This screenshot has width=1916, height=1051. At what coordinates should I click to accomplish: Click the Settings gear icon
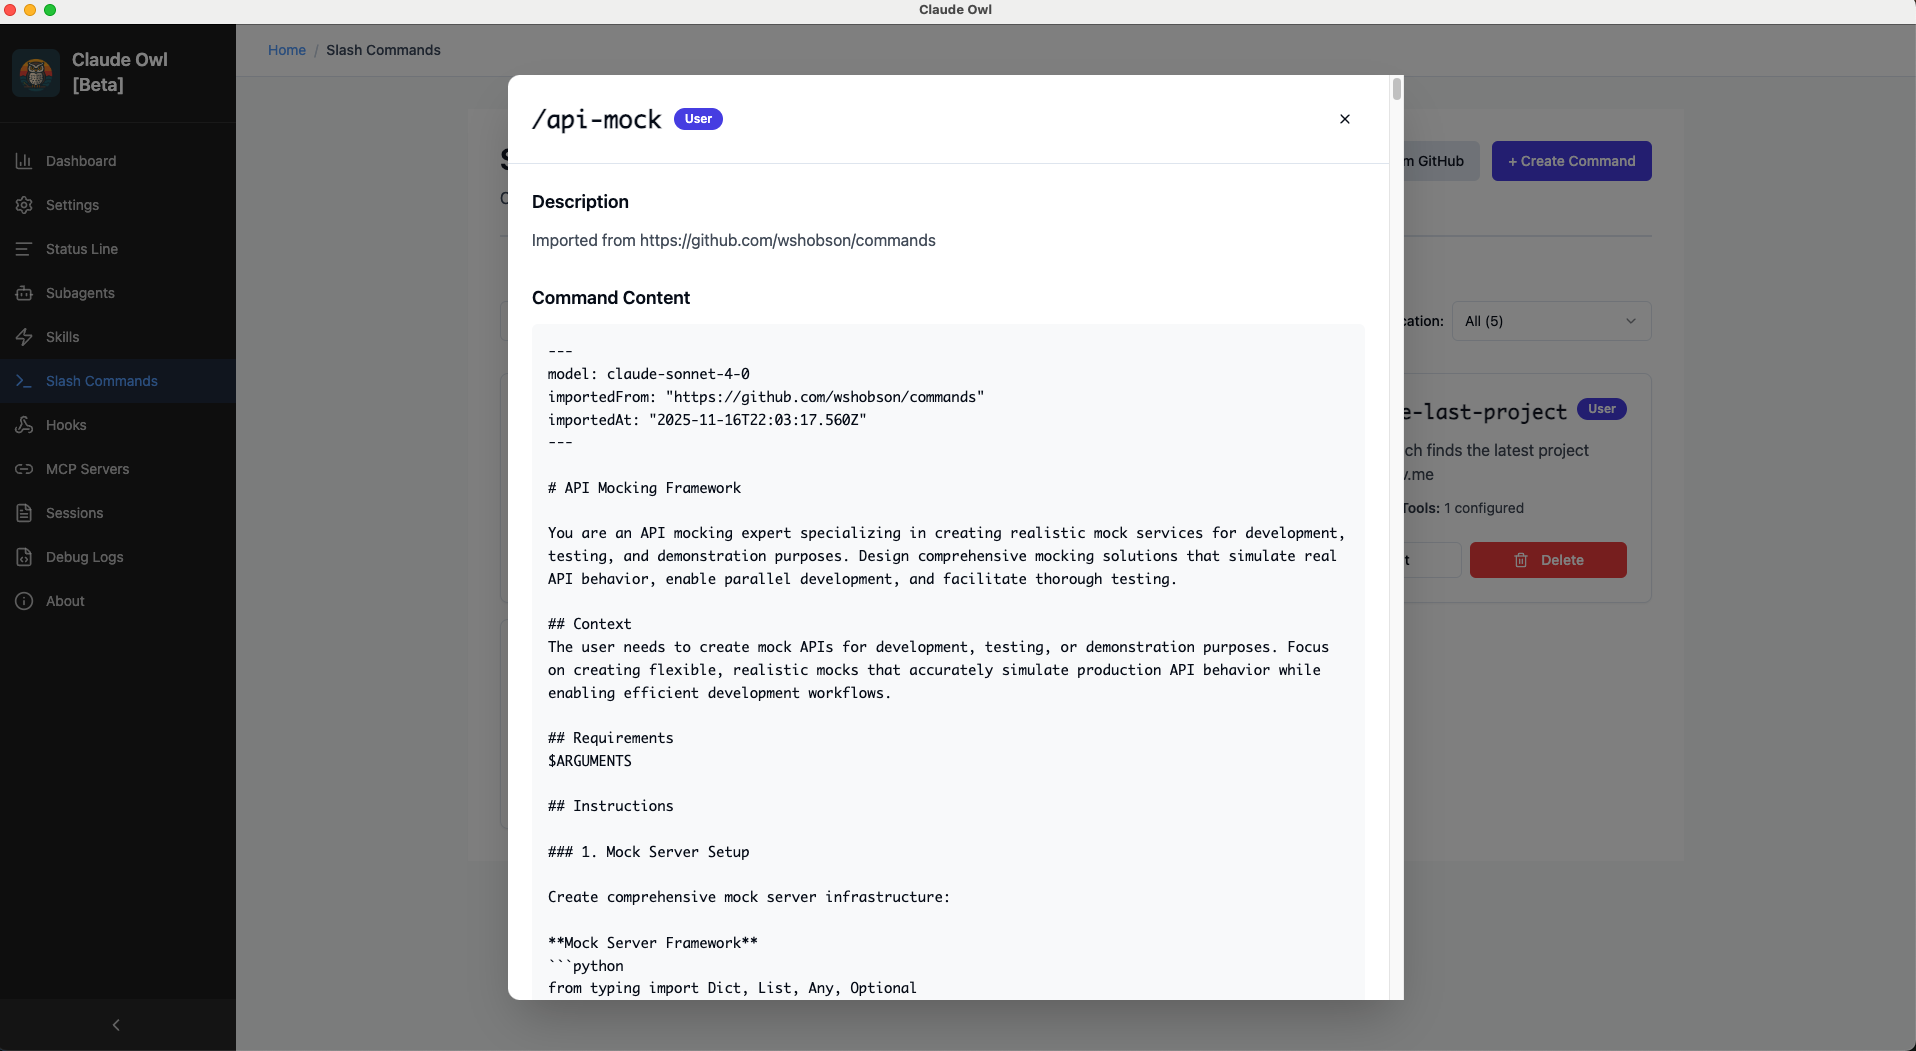tap(24, 205)
